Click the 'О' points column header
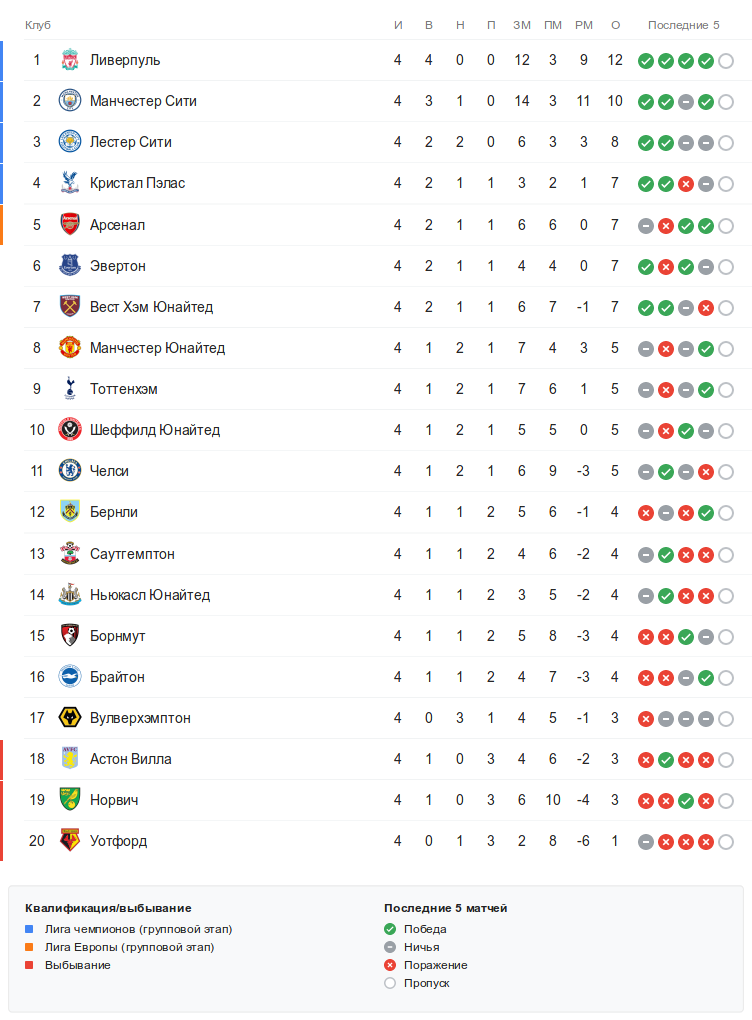This screenshot has height=1020, width=752. click(615, 25)
